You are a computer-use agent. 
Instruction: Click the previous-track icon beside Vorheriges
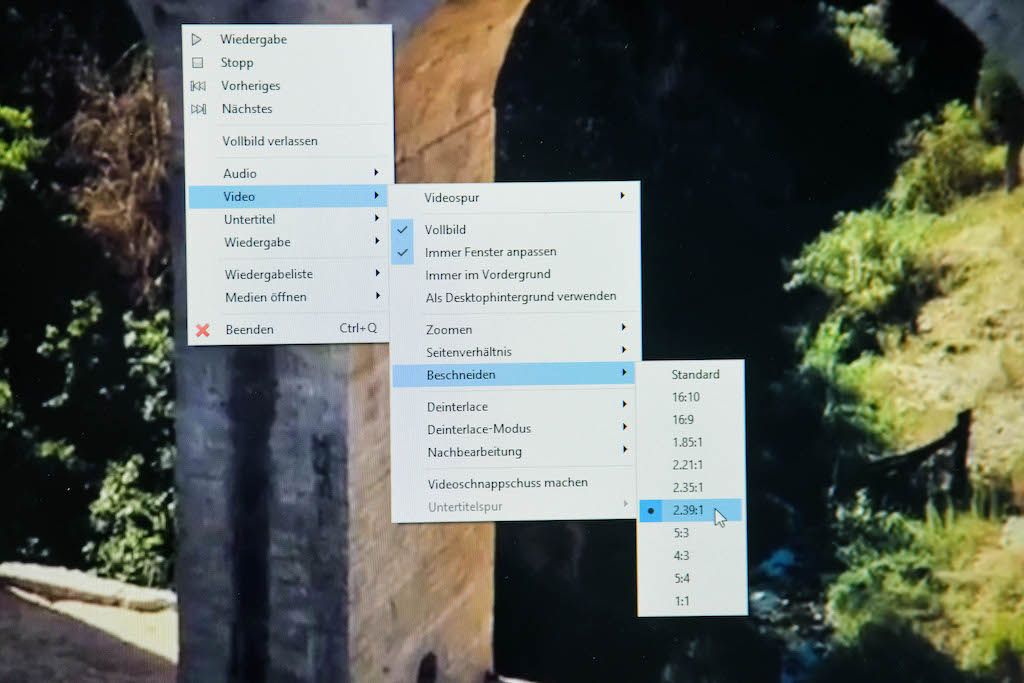pos(198,86)
